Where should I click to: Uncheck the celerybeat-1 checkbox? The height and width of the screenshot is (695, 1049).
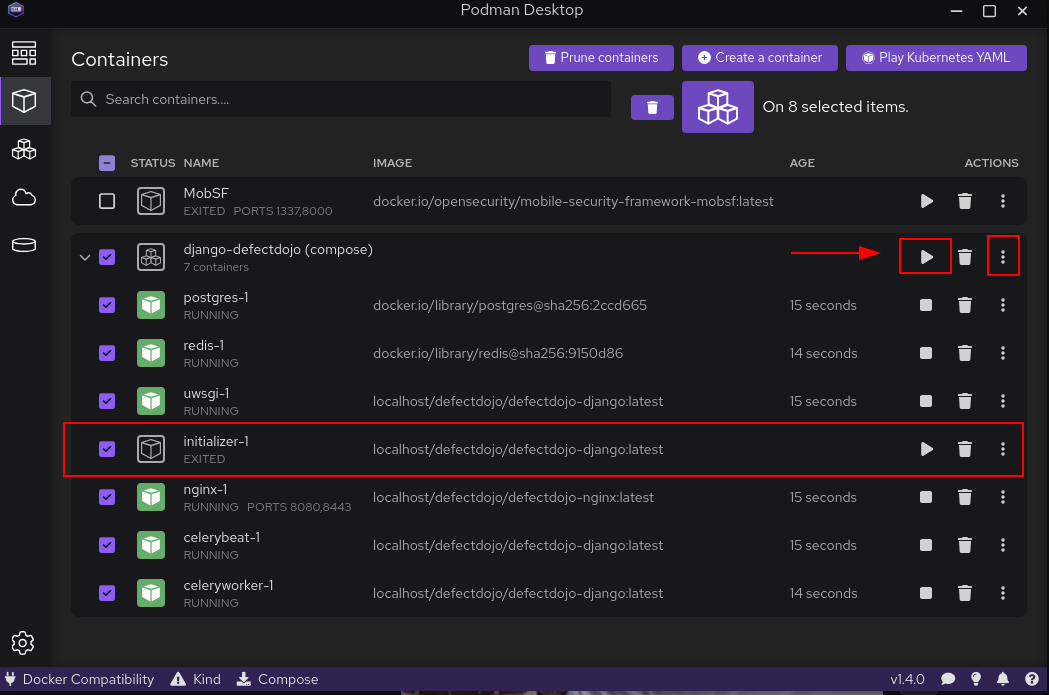(107, 545)
